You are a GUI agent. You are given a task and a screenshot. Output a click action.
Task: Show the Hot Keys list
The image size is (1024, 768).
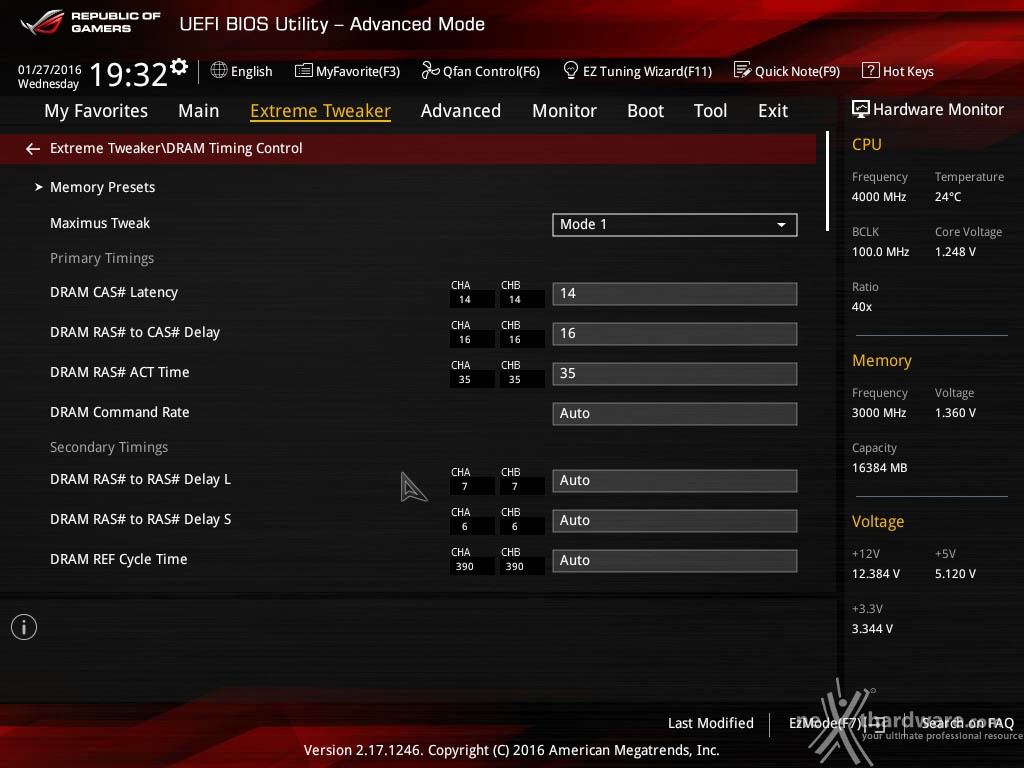point(908,71)
